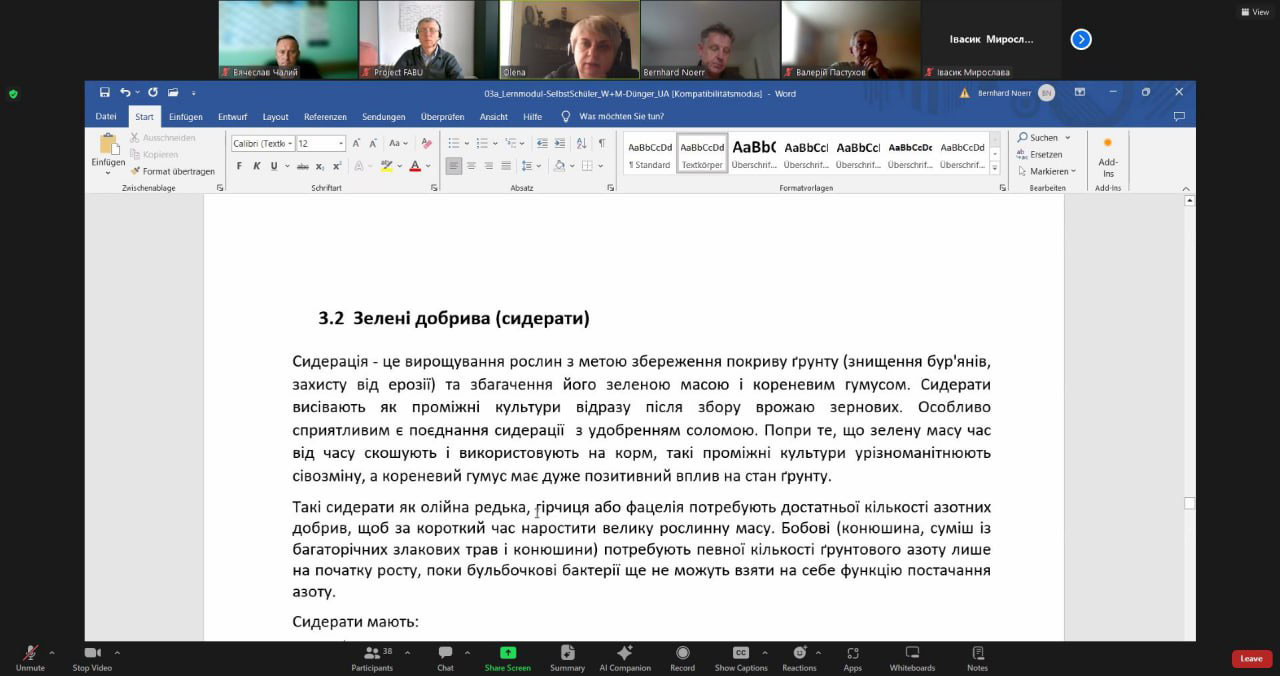Apply superscript x² formatting
The image size is (1280, 676).
coord(336,166)
